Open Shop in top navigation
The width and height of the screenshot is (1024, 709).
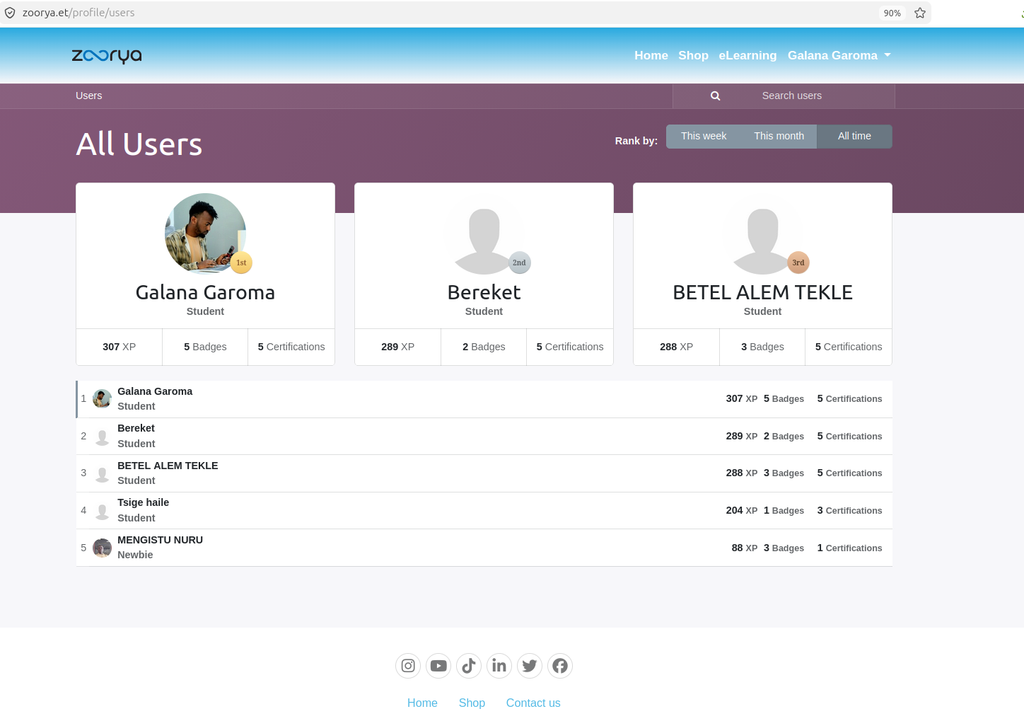(x=693, y=55)
